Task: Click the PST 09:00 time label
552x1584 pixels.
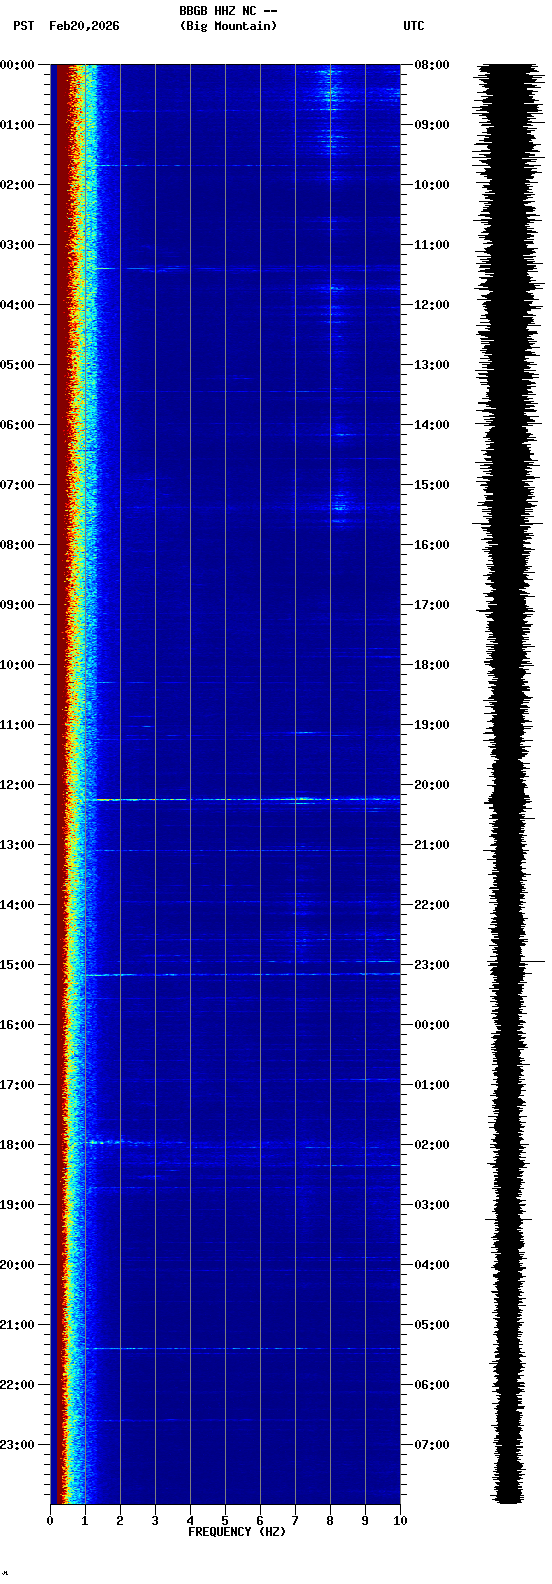Action: point(18,605)
